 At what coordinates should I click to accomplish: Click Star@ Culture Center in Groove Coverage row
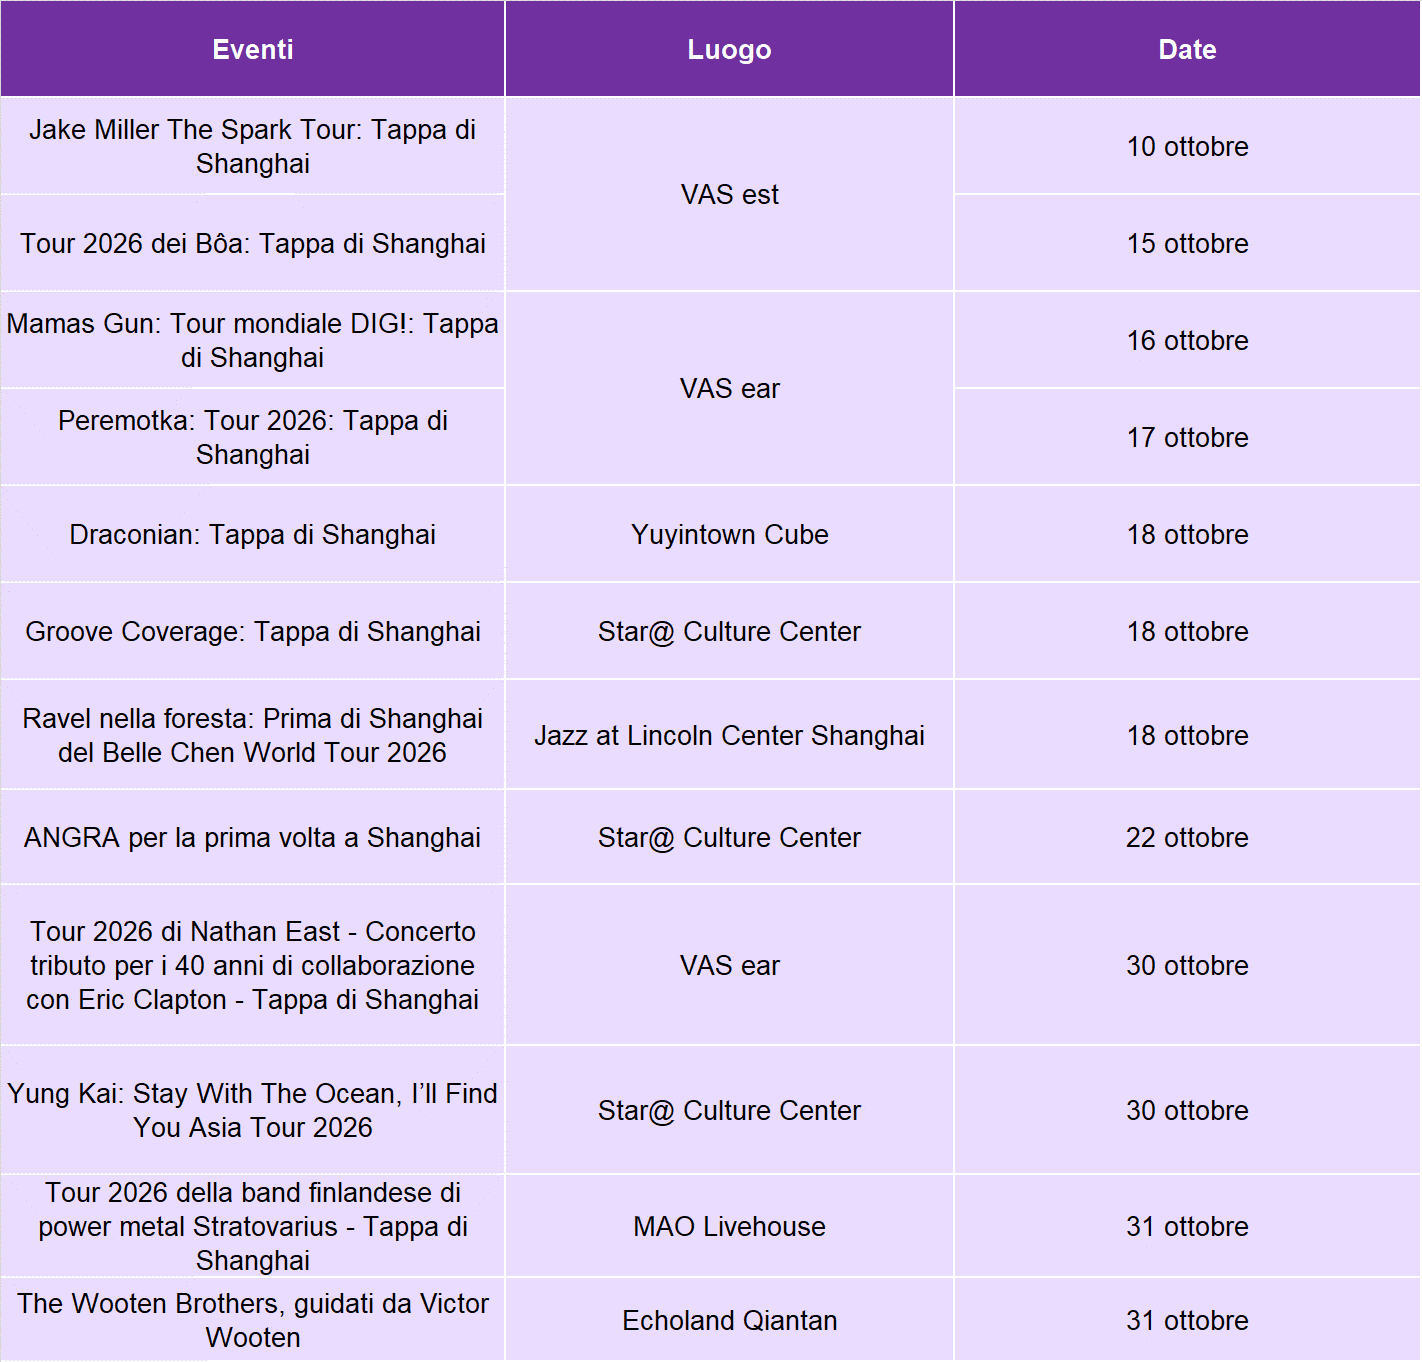[x=729, y=631]
